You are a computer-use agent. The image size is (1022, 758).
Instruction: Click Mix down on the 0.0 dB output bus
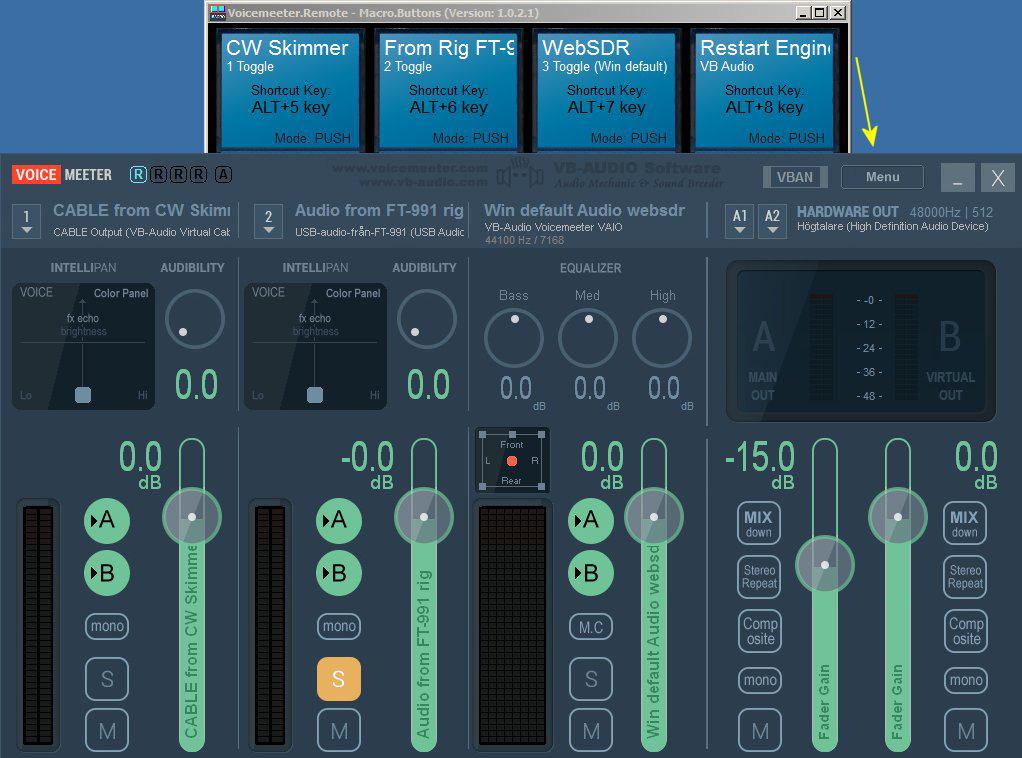click(x=965, y=523)
